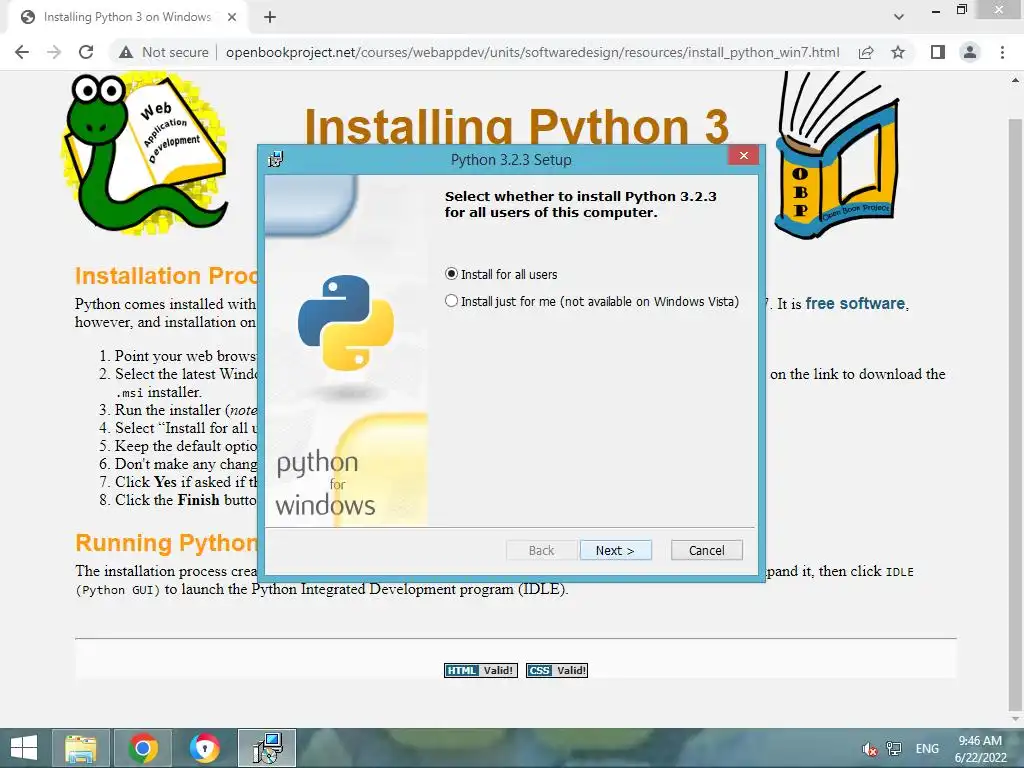
Task: Click the Installation Procedure heading
Action: [166, 276]
